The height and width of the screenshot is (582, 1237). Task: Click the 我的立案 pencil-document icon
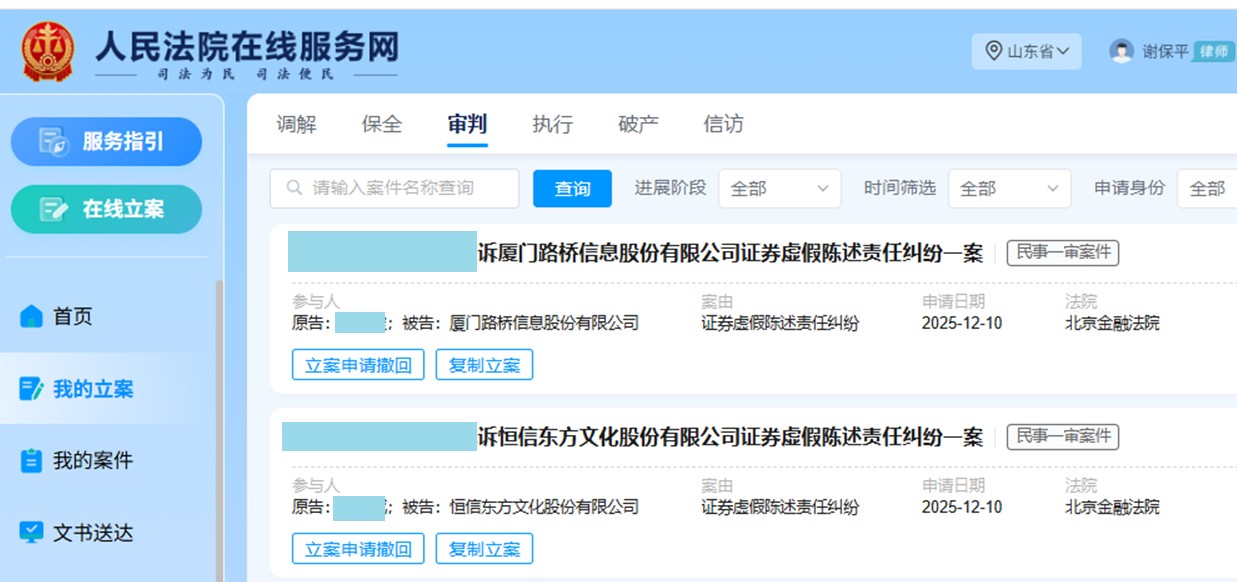coord(32,389)
